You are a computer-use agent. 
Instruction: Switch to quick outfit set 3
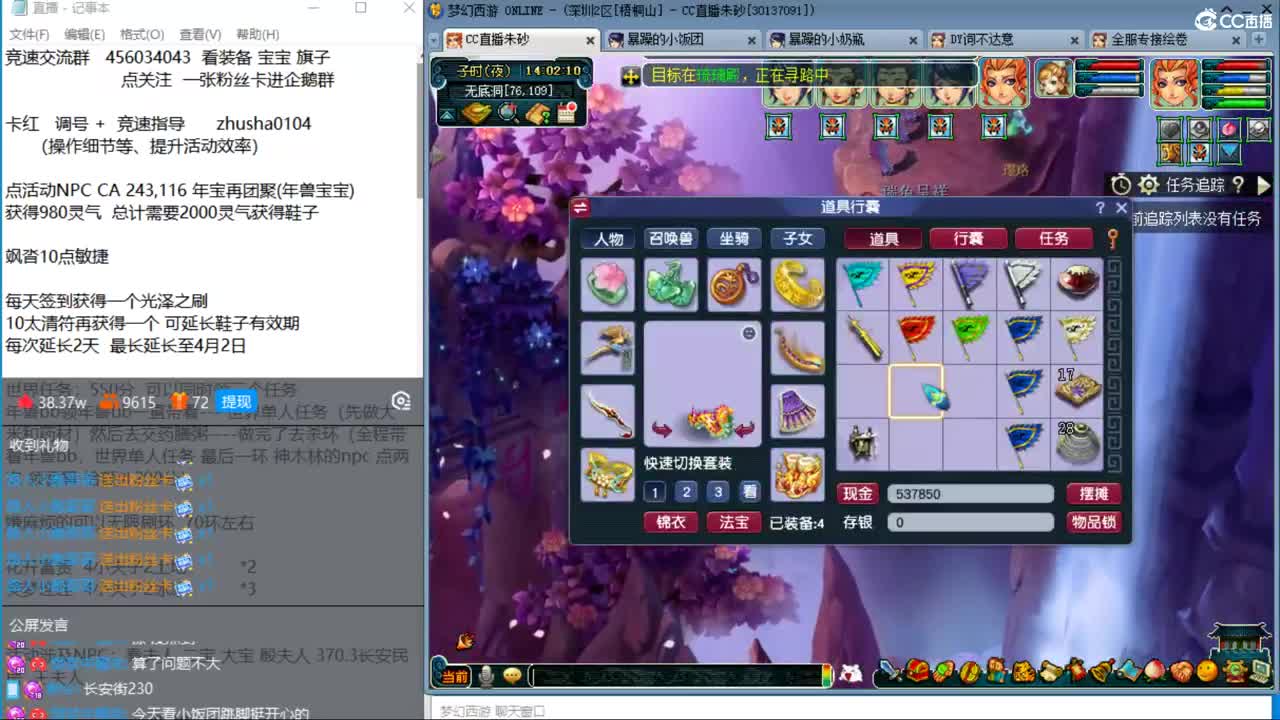tap(718, 492)
